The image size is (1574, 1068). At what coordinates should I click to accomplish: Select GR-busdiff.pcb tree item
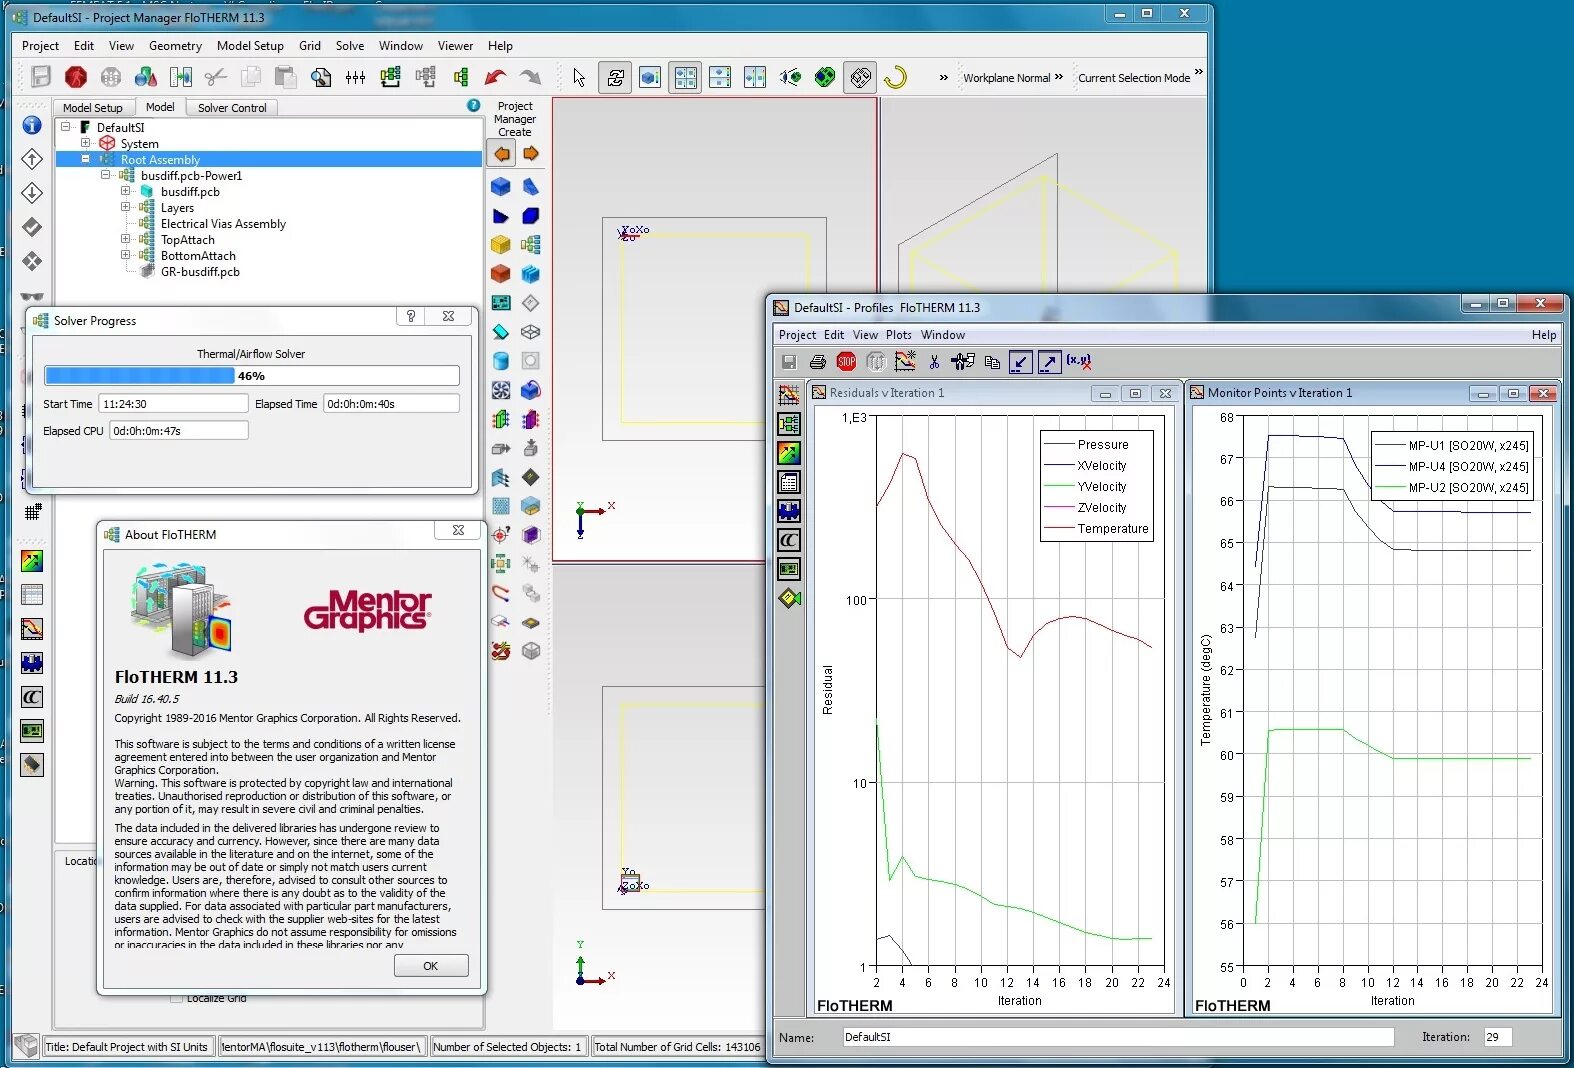200,272
